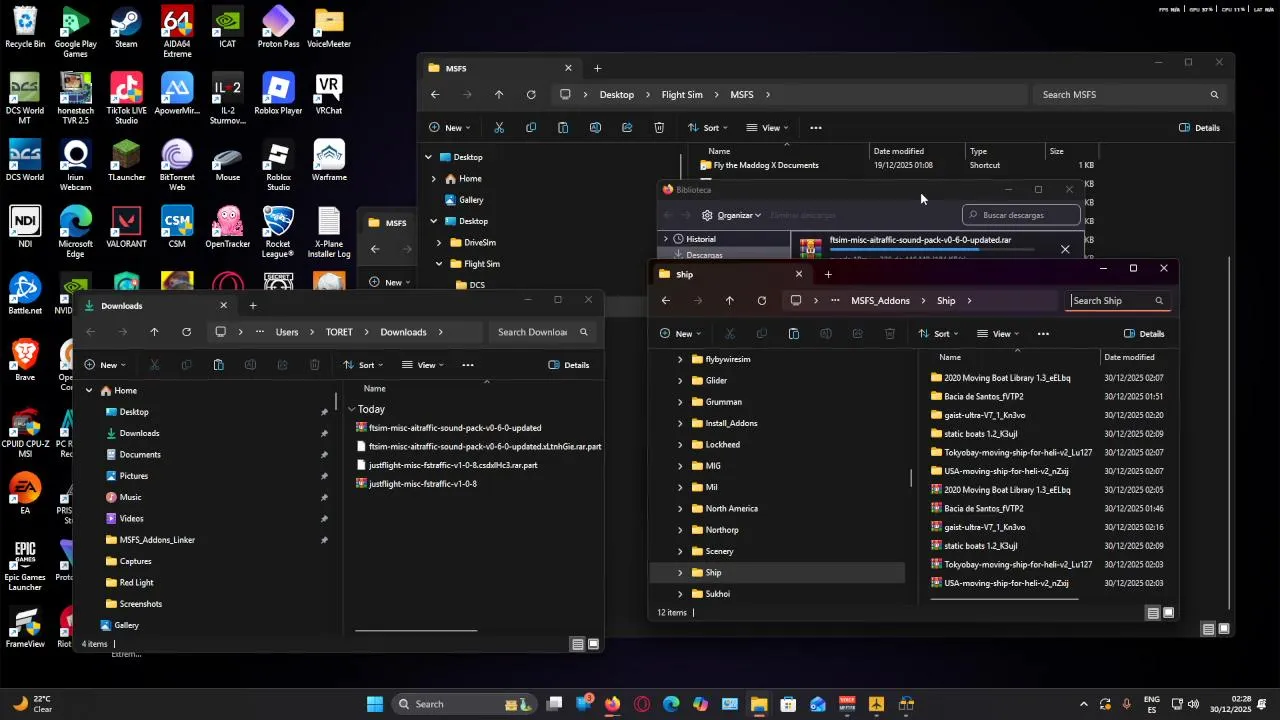Launch Roblox Player from desktop
The image size is (1280, 720).
(278, 94)
